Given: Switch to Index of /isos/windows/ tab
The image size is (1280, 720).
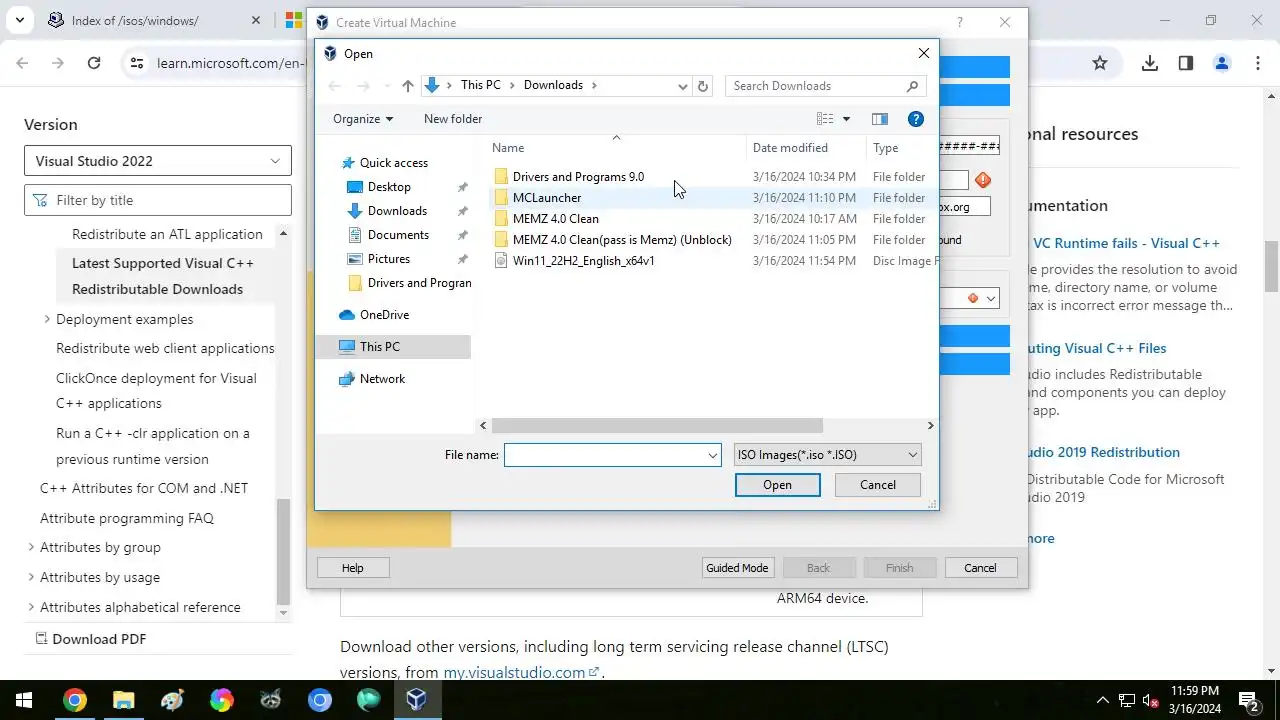Looking at the screenshot, I should pos(154,20).
